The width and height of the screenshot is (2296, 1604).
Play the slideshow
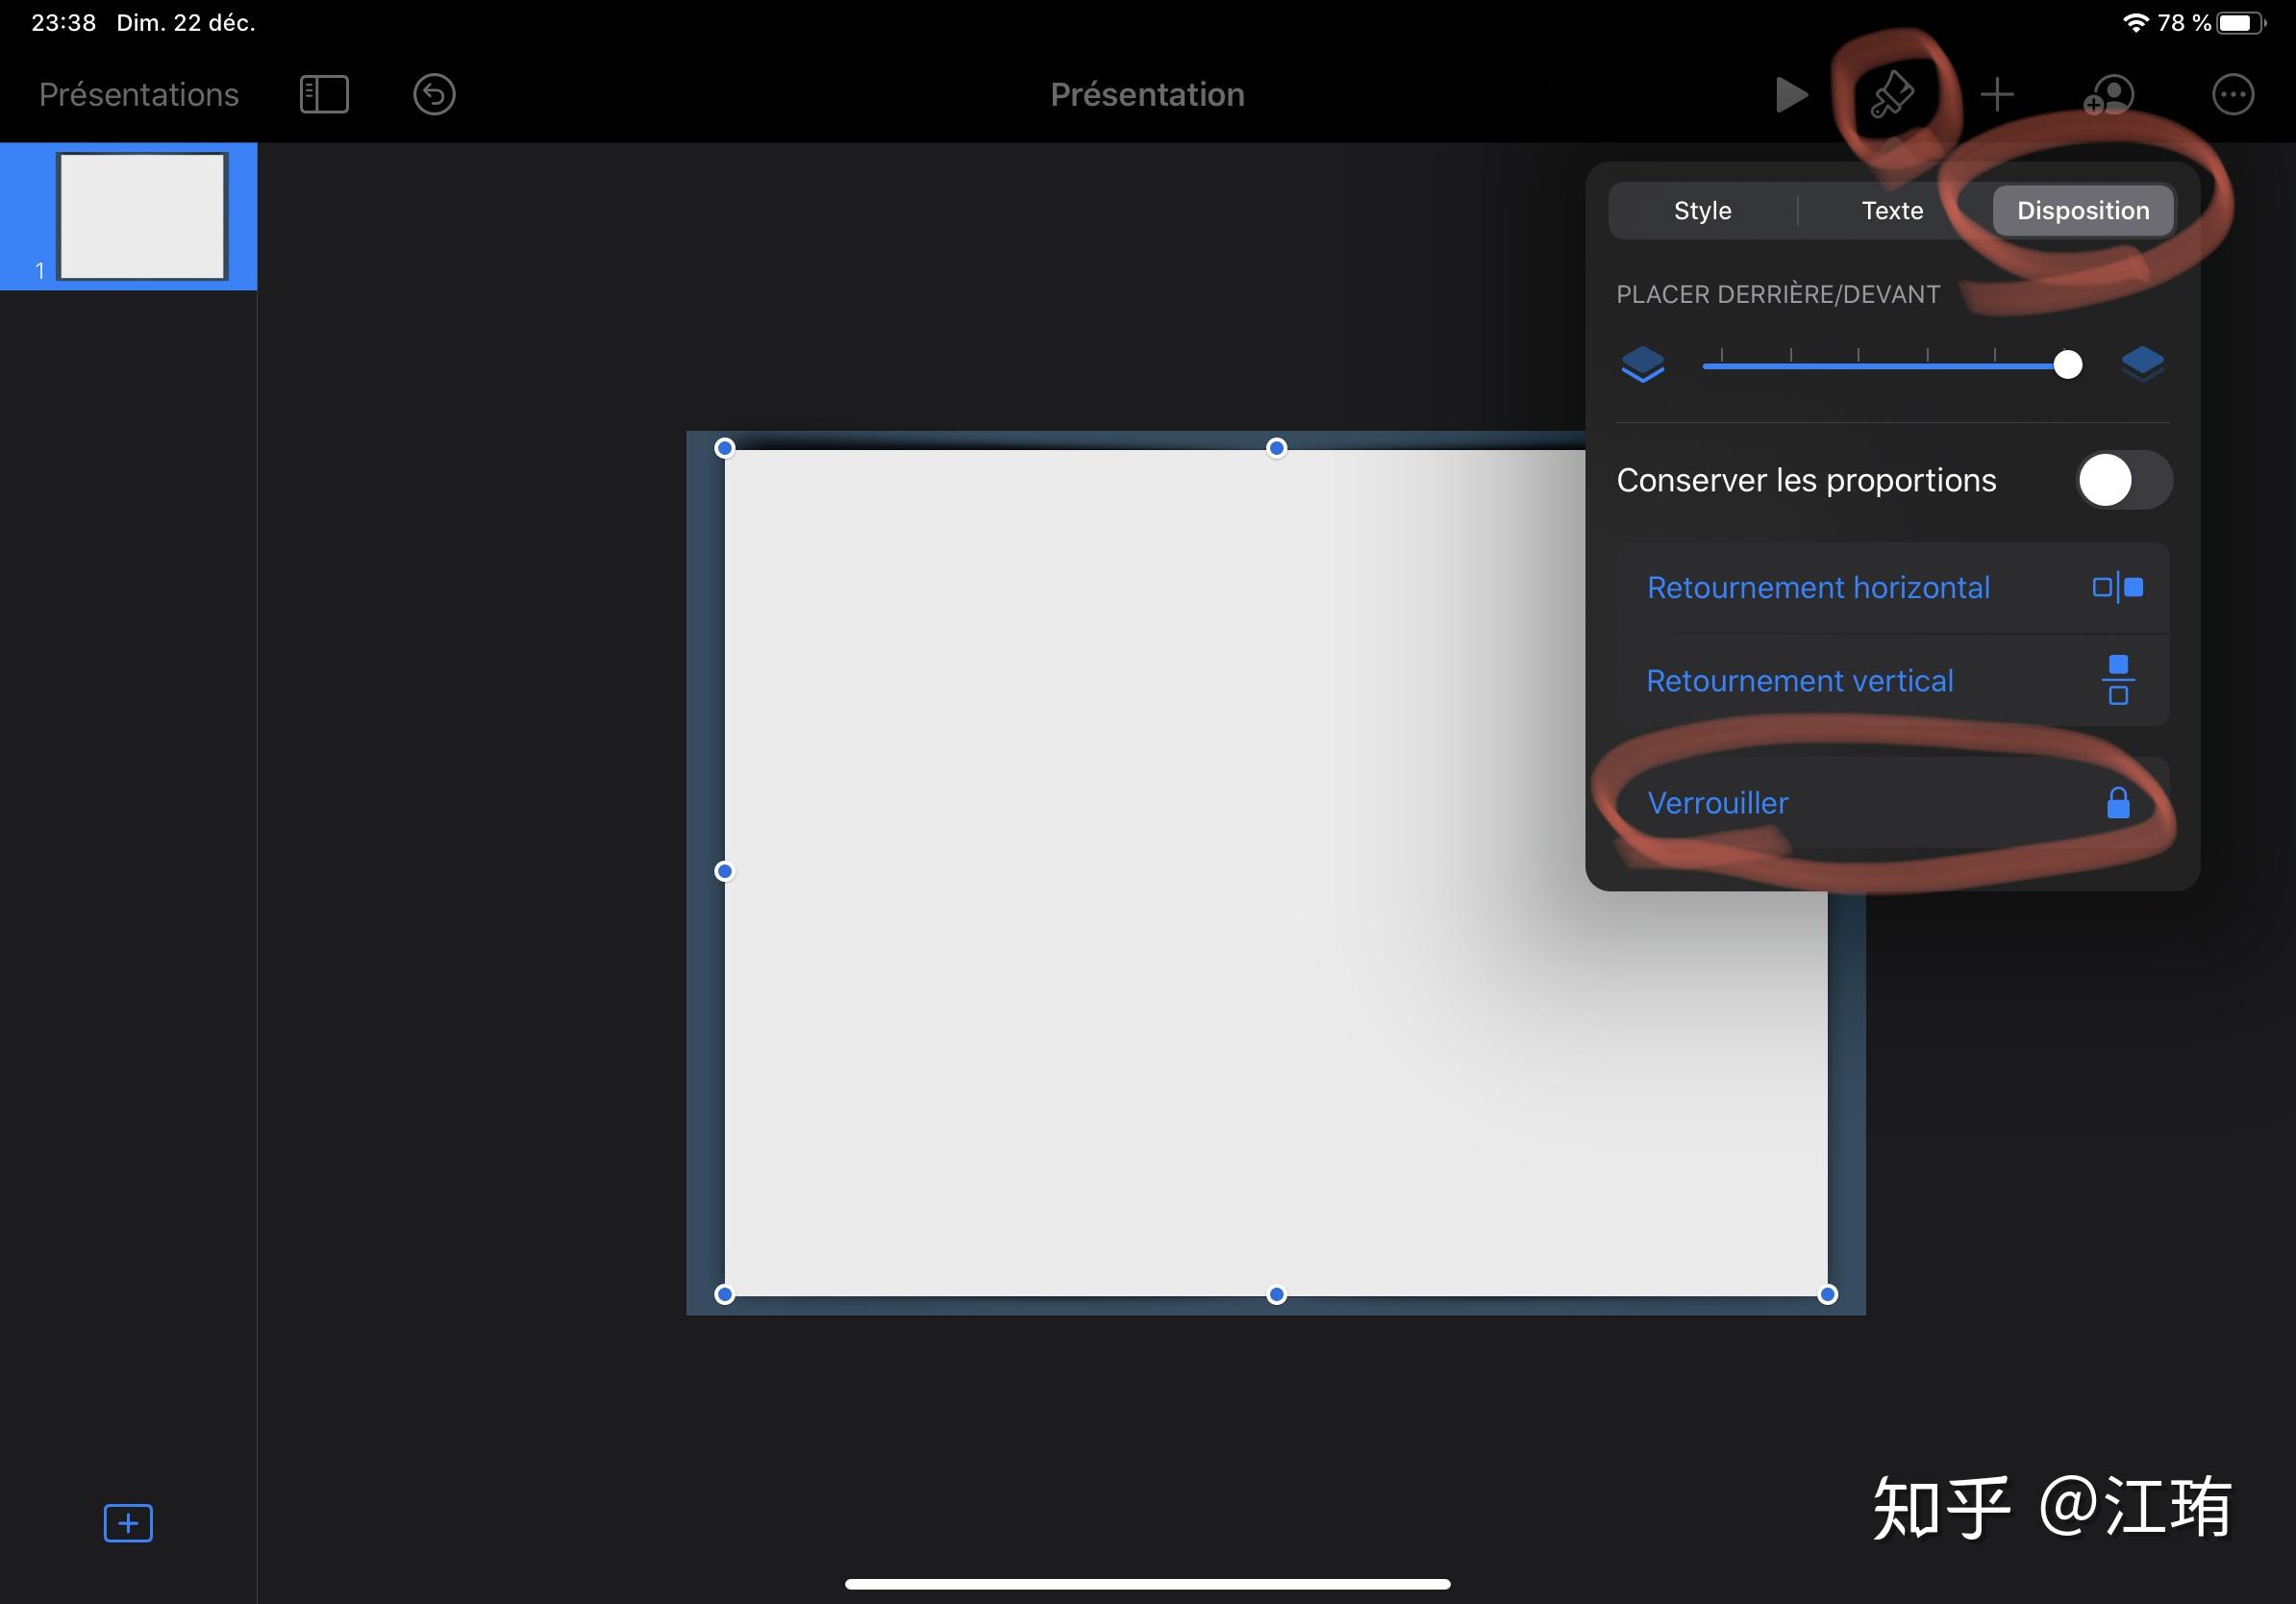1791,95
